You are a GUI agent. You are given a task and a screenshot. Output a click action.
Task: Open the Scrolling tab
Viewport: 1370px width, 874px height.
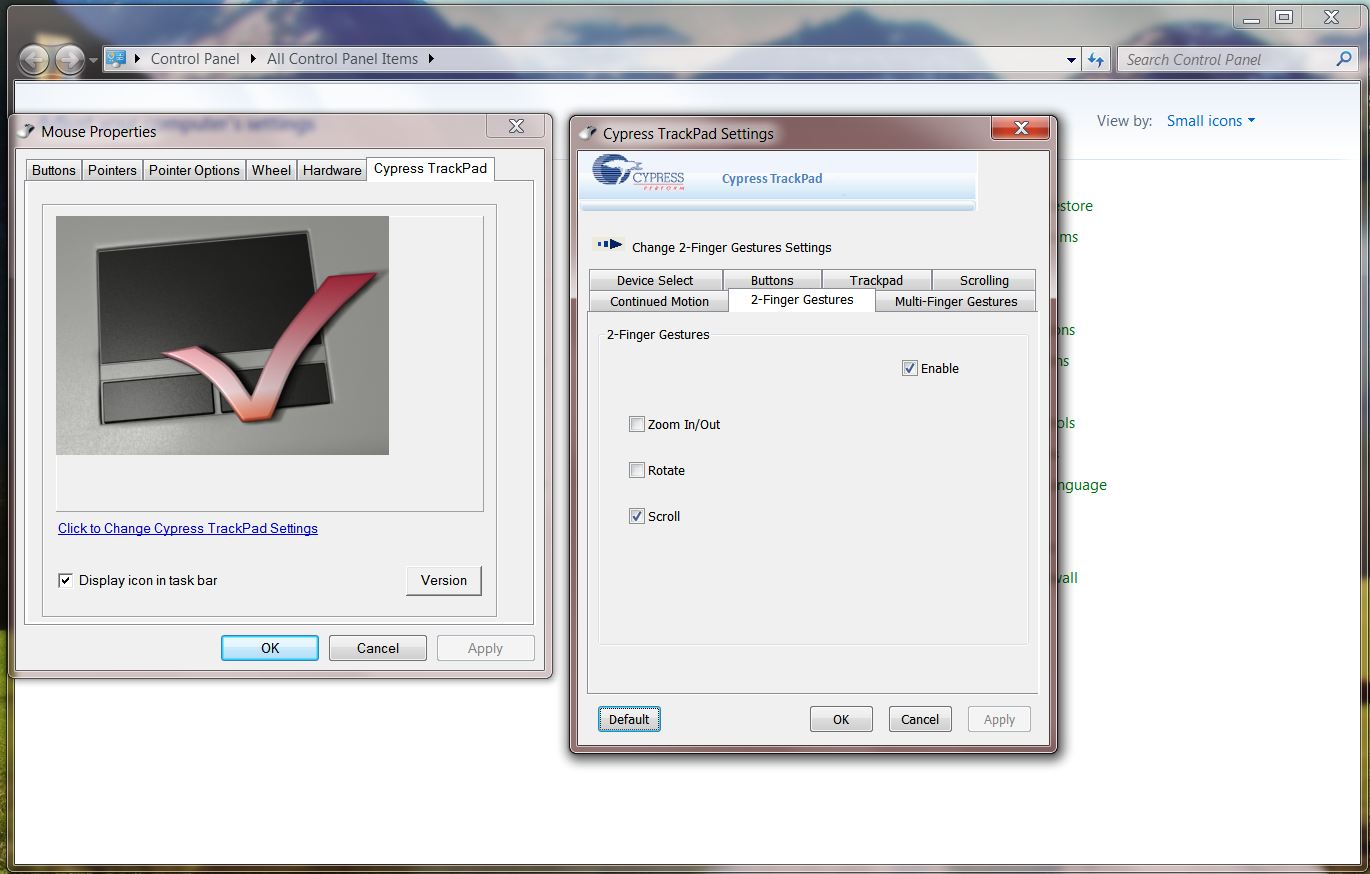(984, 280)
